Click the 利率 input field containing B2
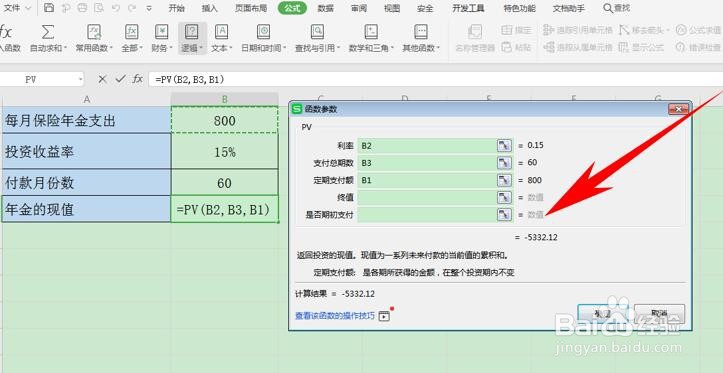Viewport: 723px width, 373px height. tap(427, 146)
